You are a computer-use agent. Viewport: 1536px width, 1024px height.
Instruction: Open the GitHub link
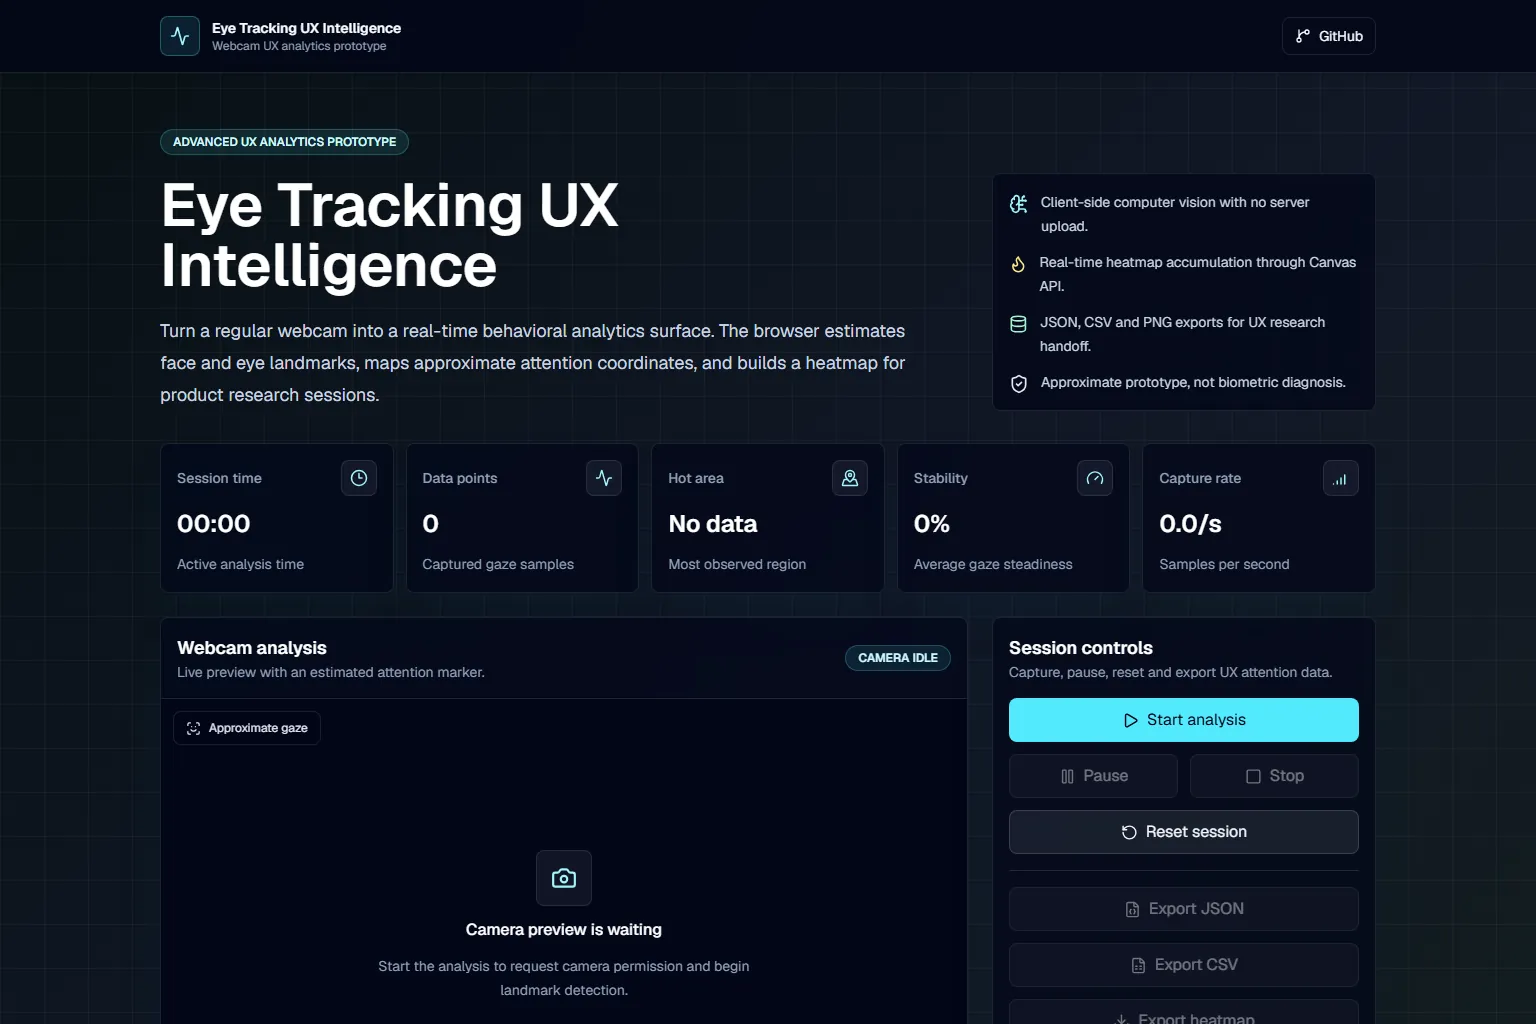click(x=1328, y=36)
